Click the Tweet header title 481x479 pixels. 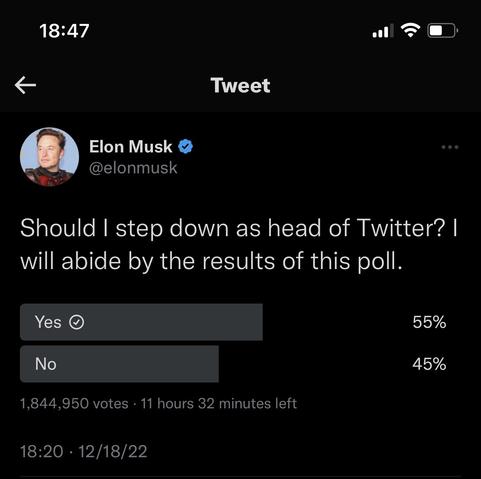pos(240,85)
